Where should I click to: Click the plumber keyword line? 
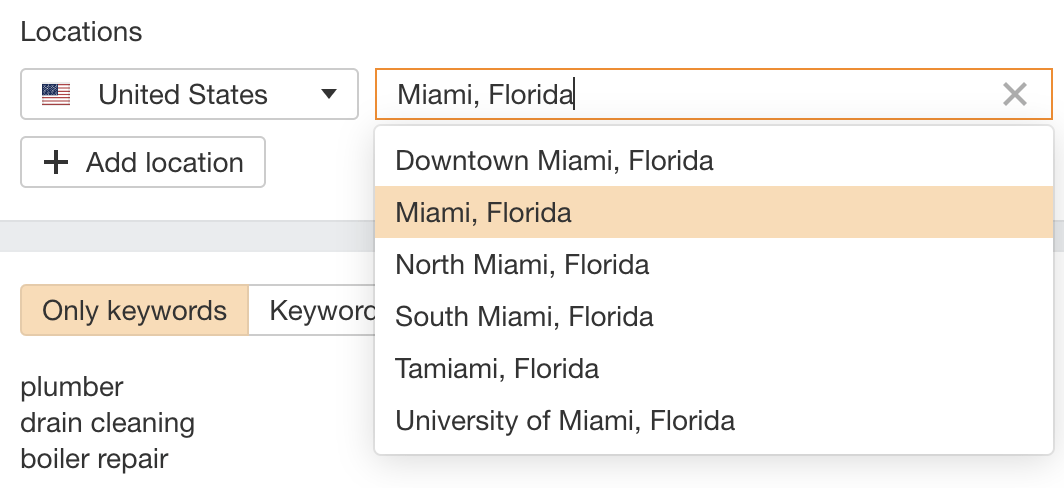click(x=72, y=387)
